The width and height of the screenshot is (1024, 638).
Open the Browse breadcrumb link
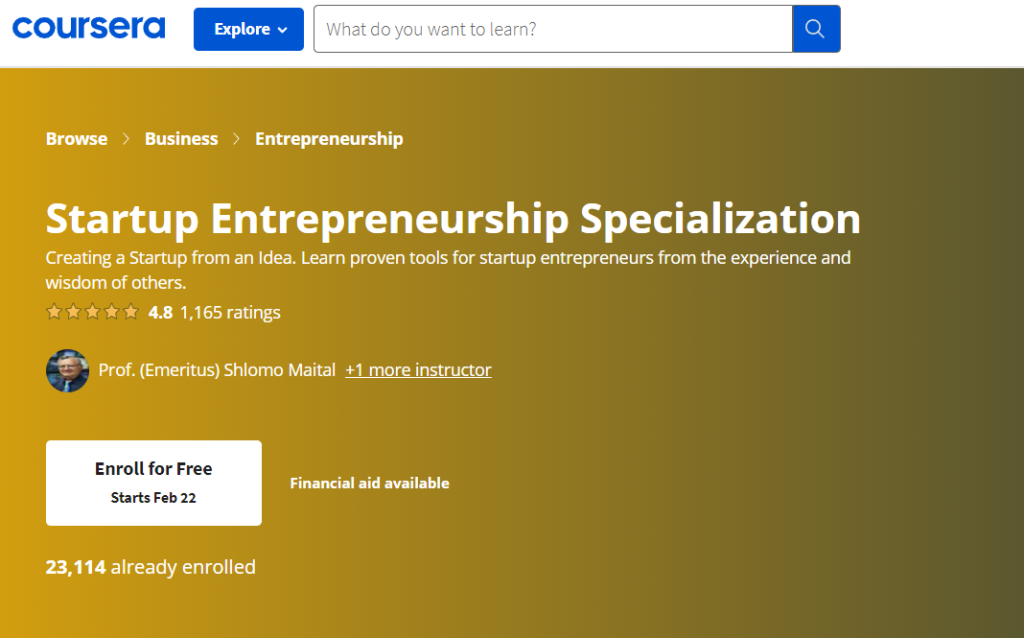tap(76, 139)
